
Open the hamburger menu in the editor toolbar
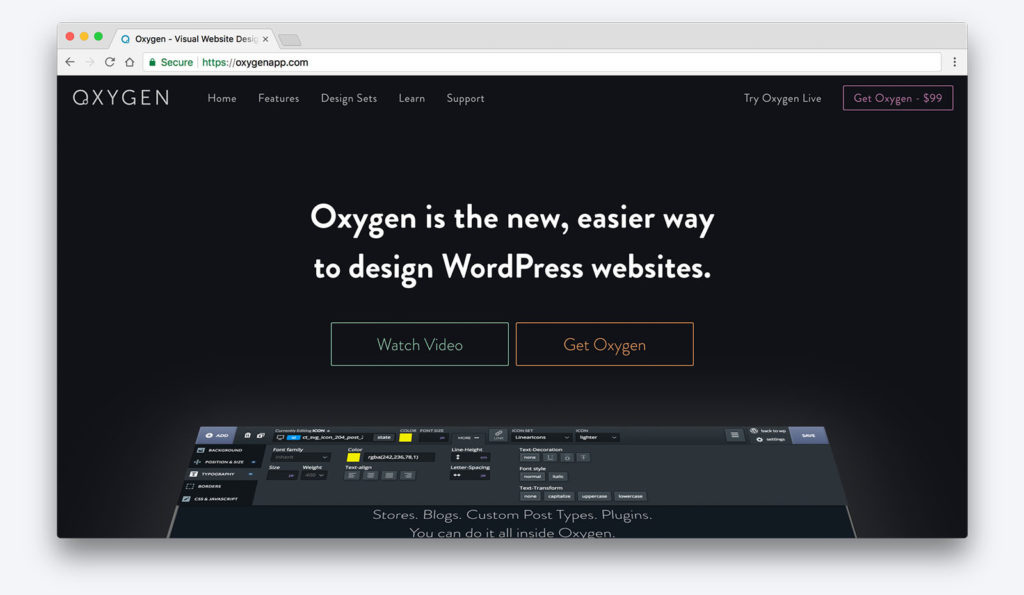733,435
